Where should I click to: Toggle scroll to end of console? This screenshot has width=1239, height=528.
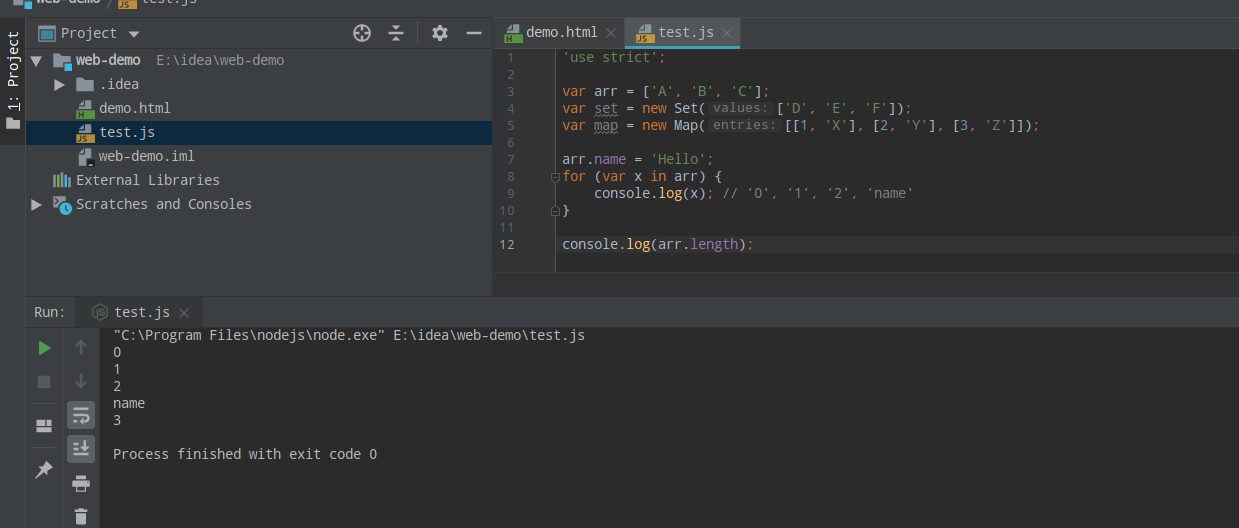coord(81,448)
